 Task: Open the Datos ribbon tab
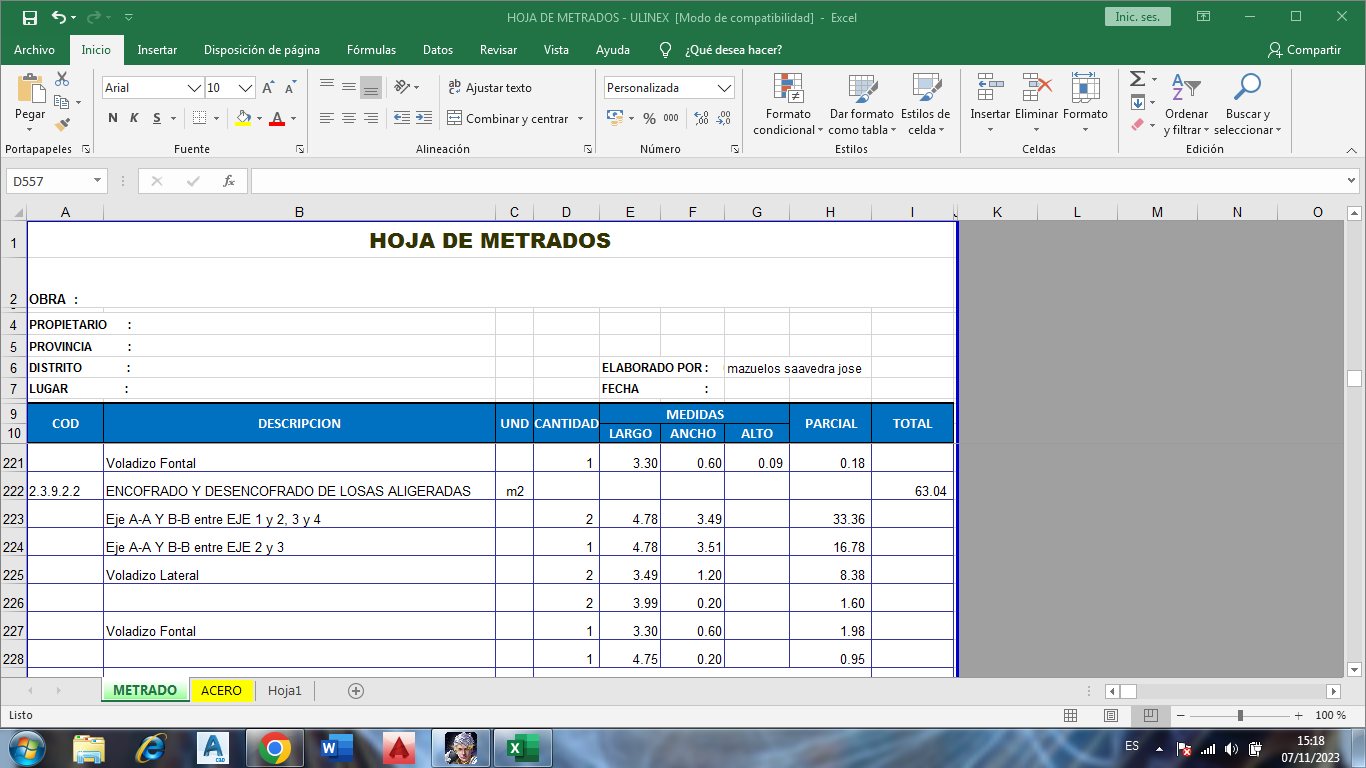[438, 50]
